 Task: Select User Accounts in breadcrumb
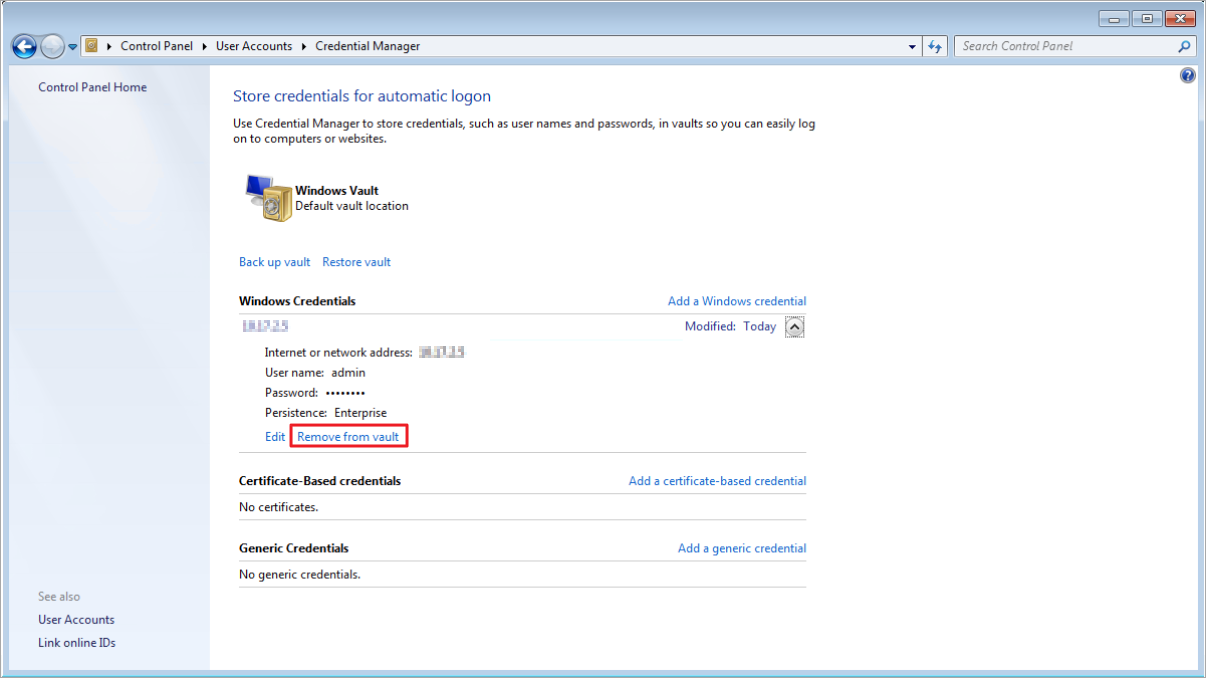(254, 46)
